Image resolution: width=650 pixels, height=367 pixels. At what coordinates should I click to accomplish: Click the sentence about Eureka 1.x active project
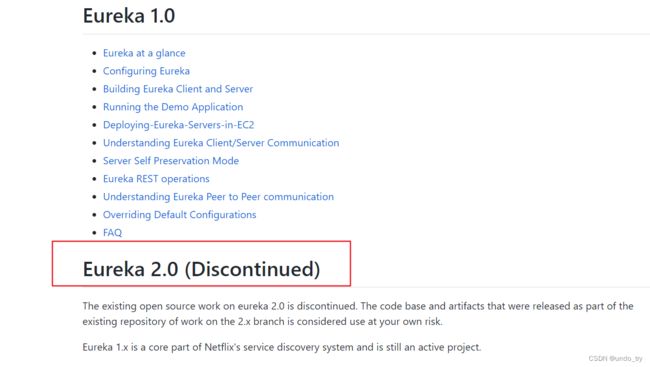[281, 347]
